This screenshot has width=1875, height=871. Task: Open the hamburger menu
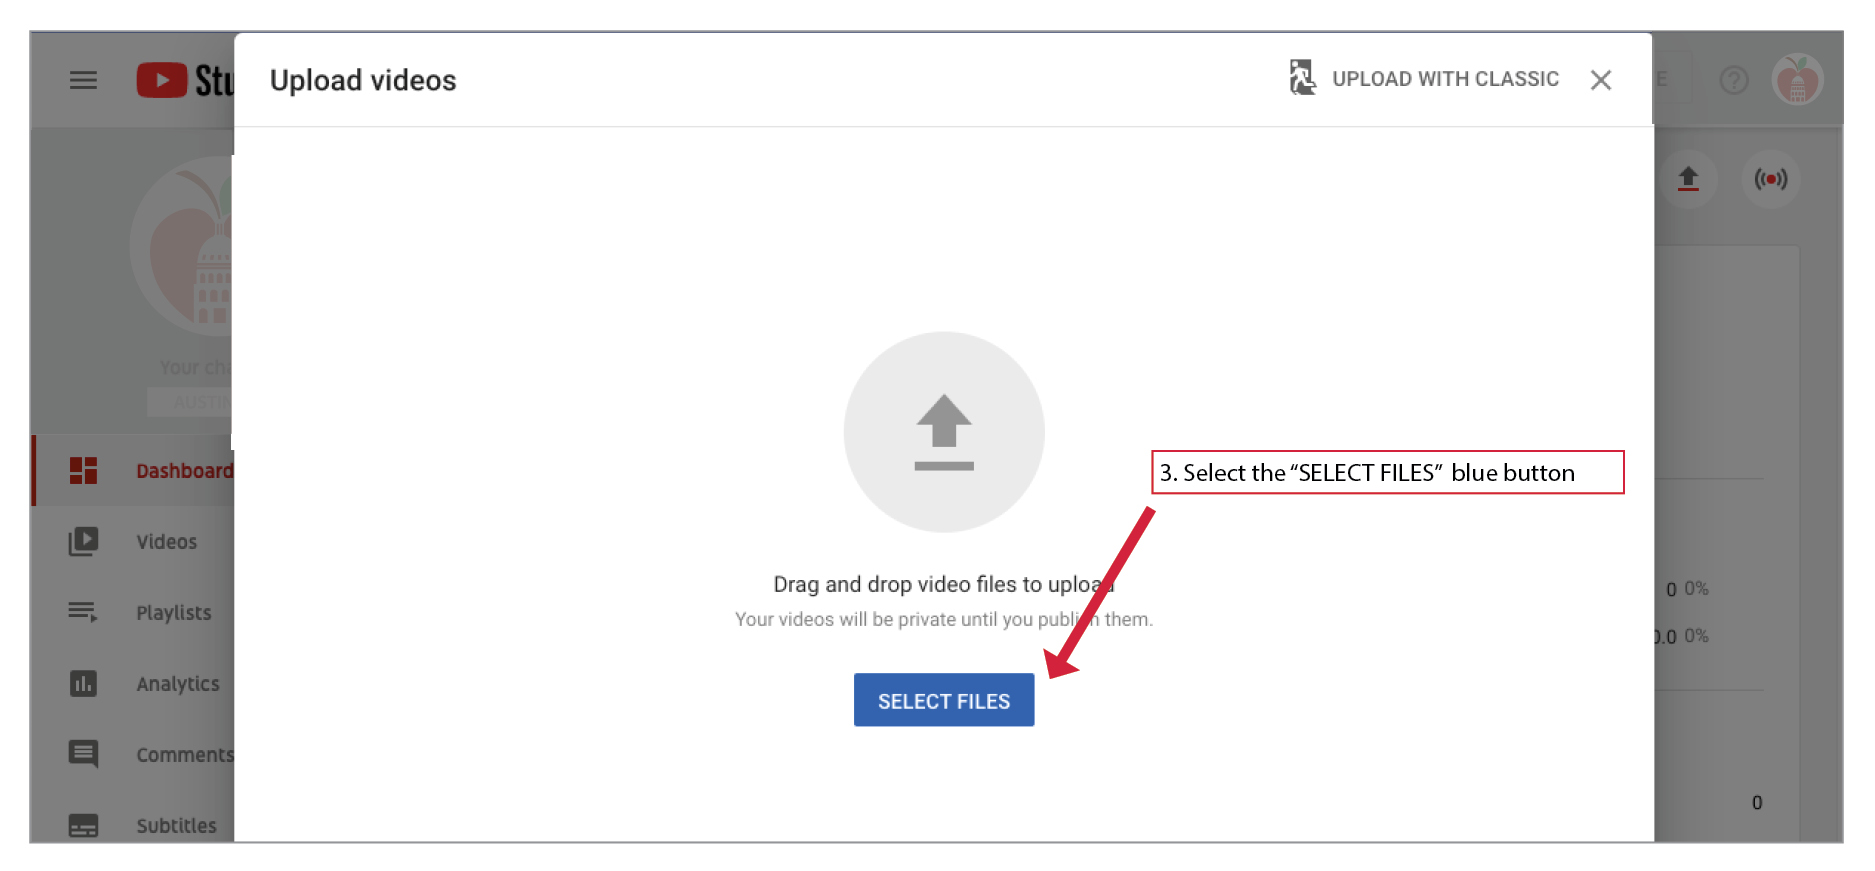[83, 80]
